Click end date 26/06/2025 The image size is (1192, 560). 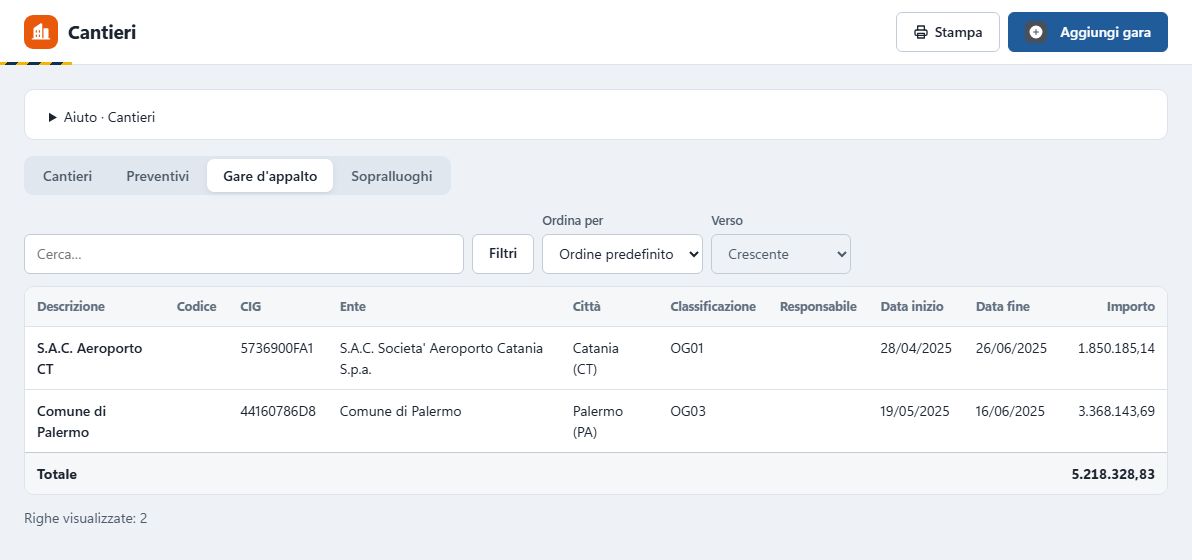click(1011, 348)
